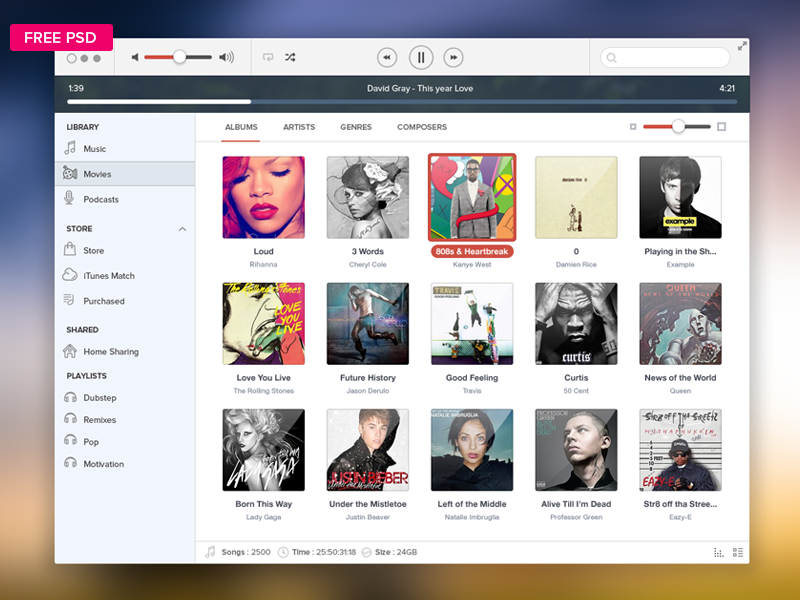This screenshot has width=800, height=600.
Task: Pause the current song
Action: point(421,57)
